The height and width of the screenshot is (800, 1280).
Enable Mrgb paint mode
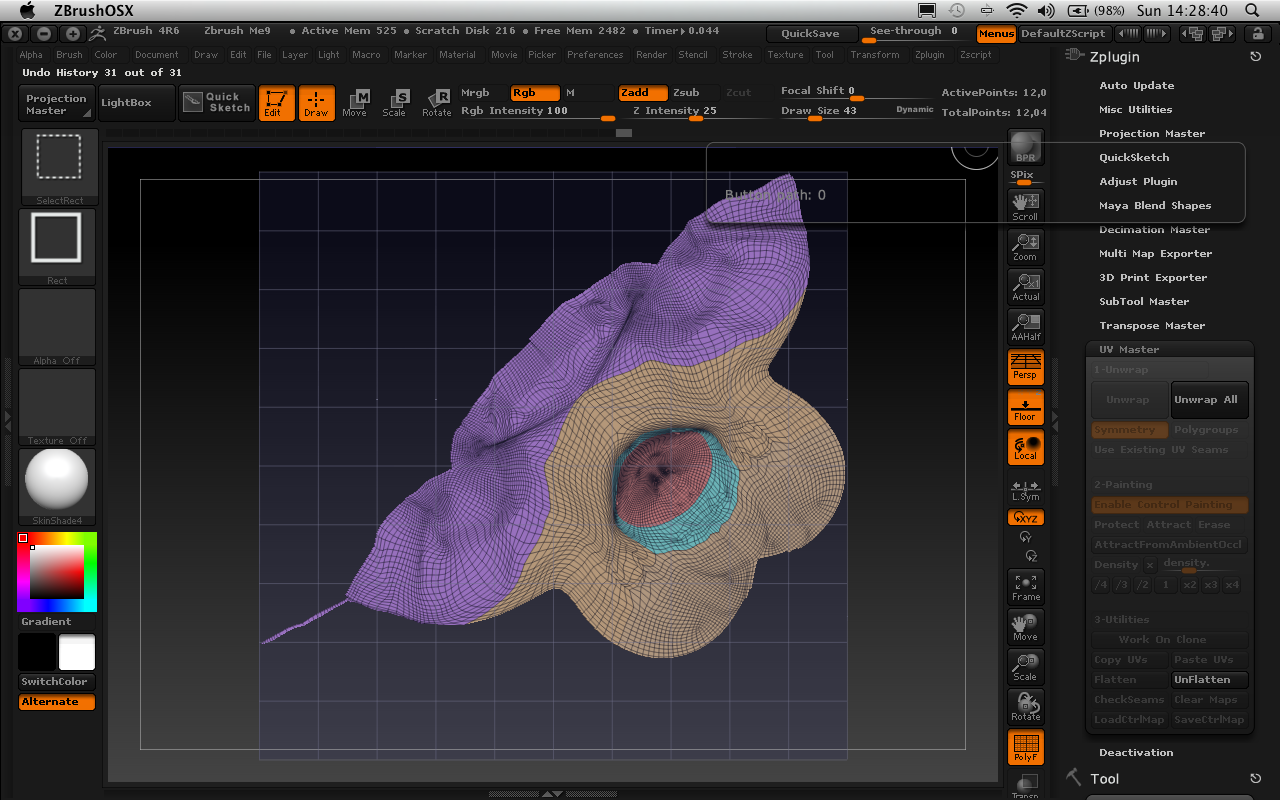(482, 93)
